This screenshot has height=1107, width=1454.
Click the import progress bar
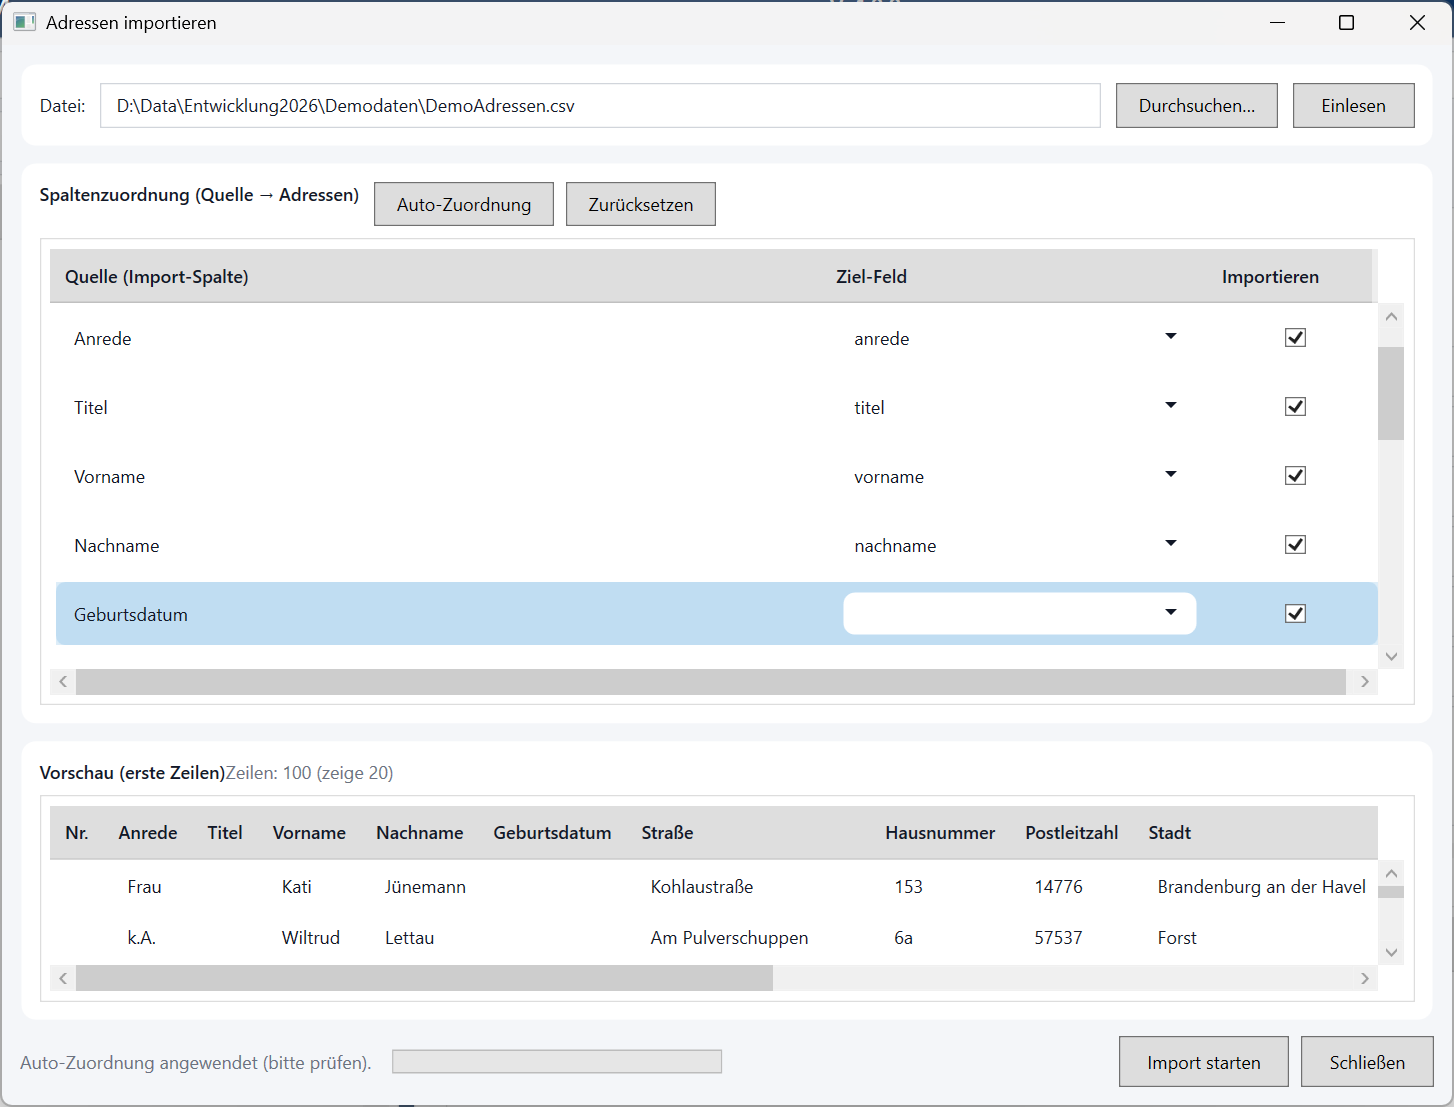(x=556, y=1062)
